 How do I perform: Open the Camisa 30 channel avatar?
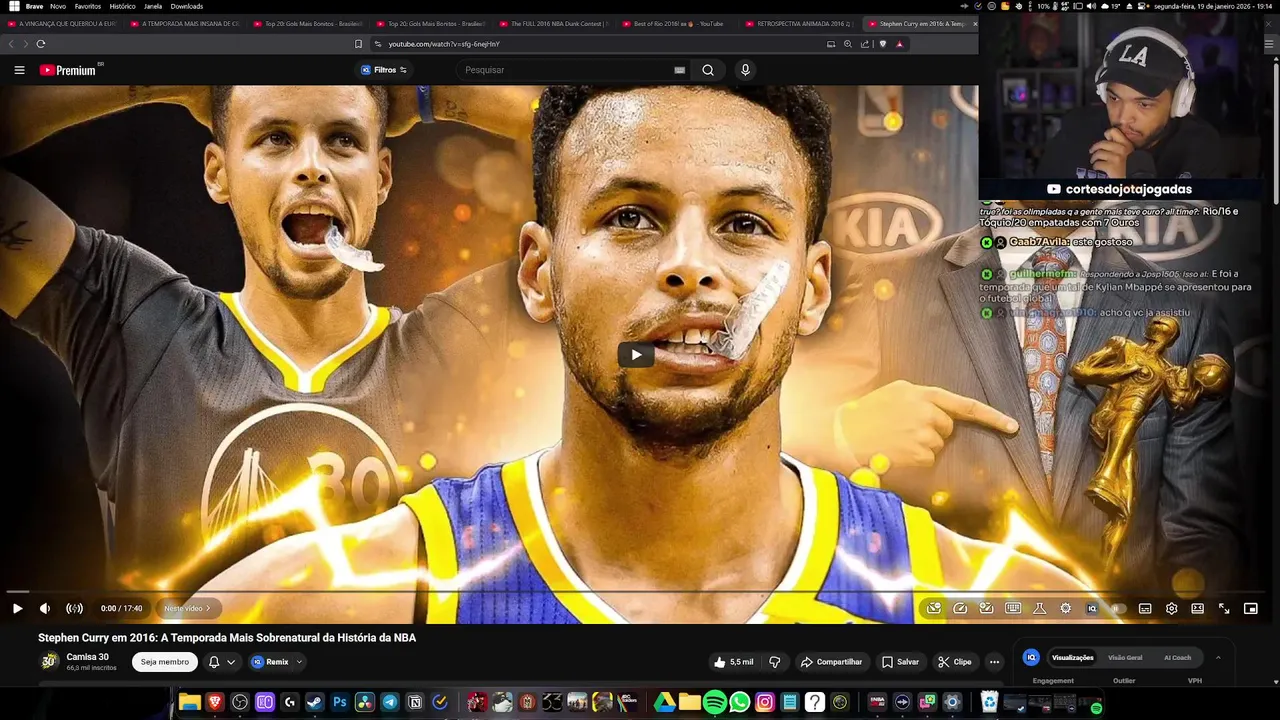pos(49,661)
